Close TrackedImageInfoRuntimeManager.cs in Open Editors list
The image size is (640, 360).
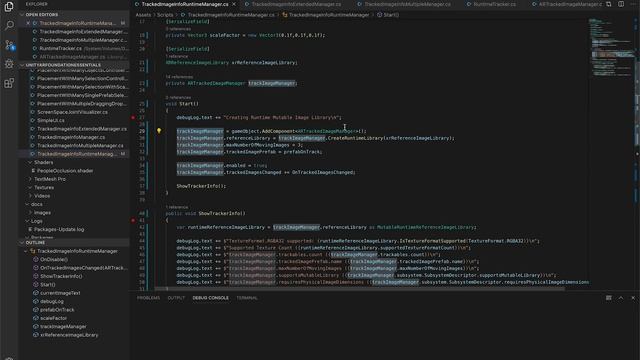pos(28,23)
